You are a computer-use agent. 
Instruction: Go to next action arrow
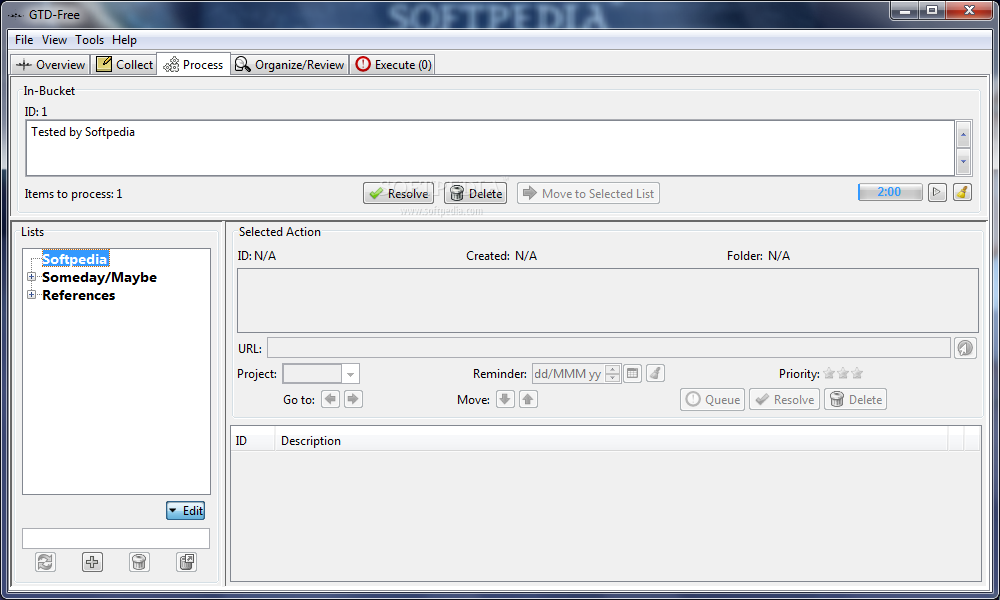coord(353,399)
